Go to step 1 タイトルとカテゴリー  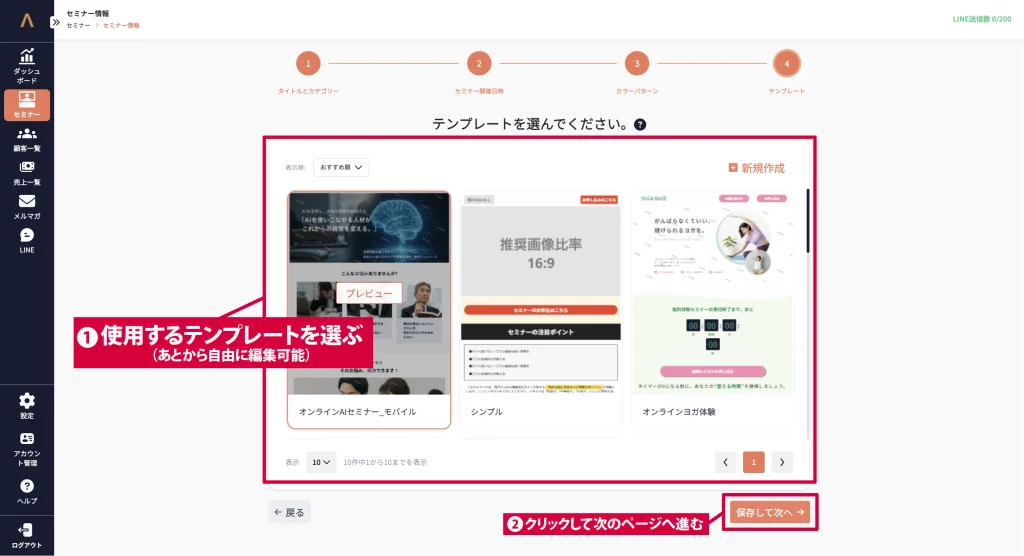(x=308, y=64)
